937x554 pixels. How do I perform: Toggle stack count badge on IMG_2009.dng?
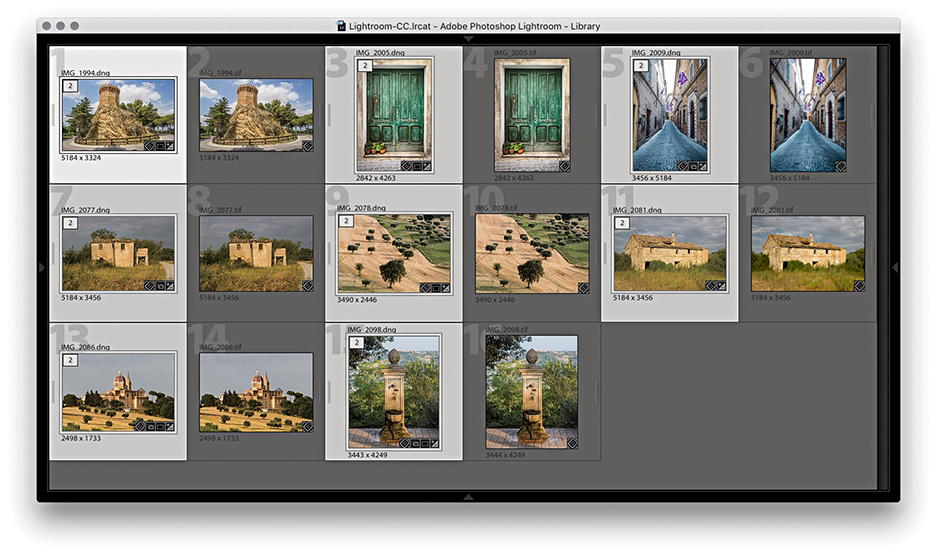pos(639,66)
